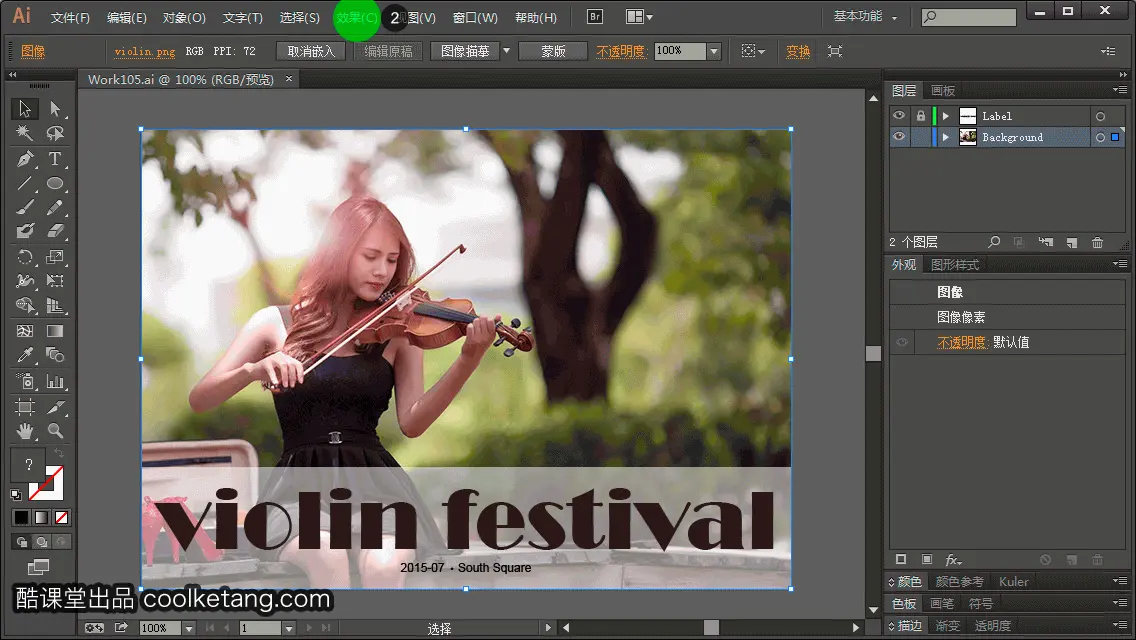Open the Image Trace presets dropdown
Viewport: 1136px width, 640px height.
click(x=506, y=51)
